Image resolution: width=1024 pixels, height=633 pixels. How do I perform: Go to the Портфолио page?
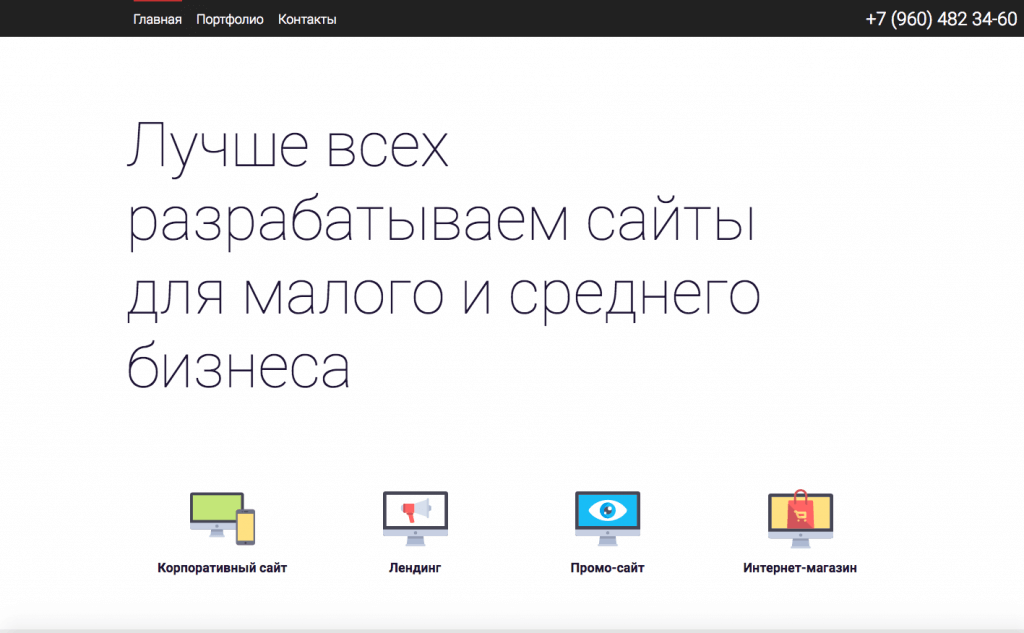[x=230, y=19]
